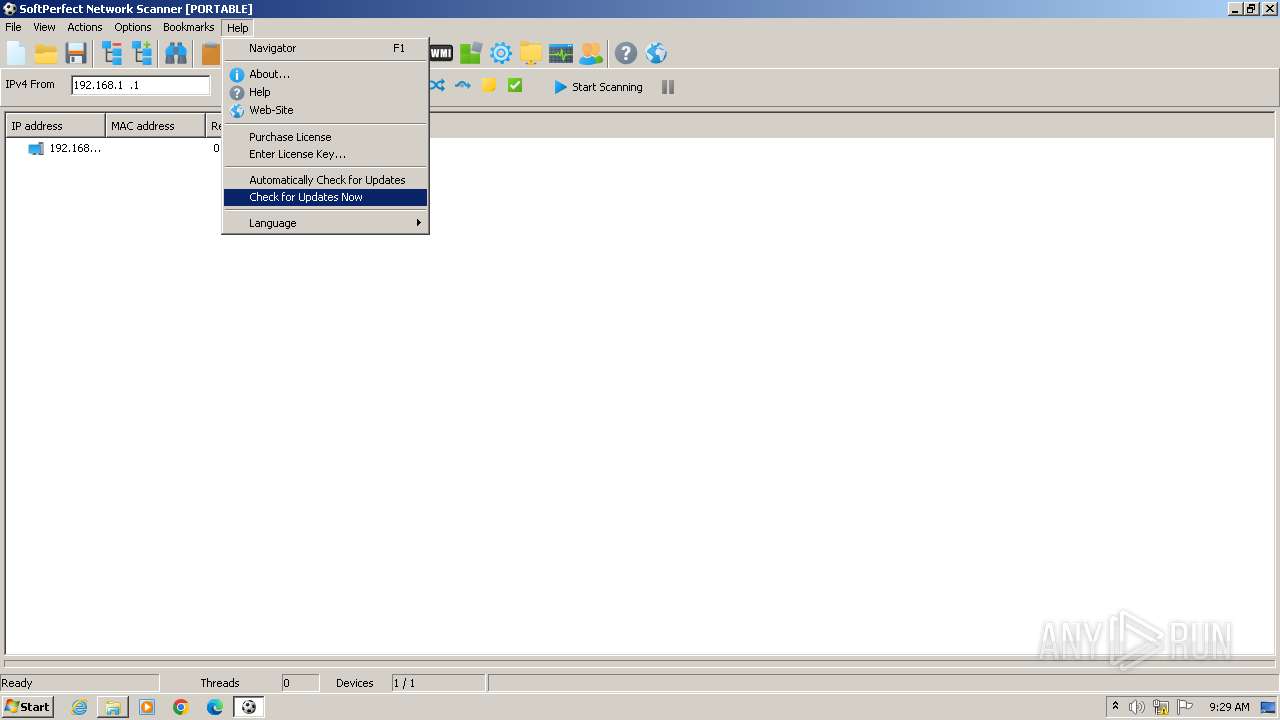Expand the Language submenu
This screenshot has width=1280, height=720.
point(326,223)
